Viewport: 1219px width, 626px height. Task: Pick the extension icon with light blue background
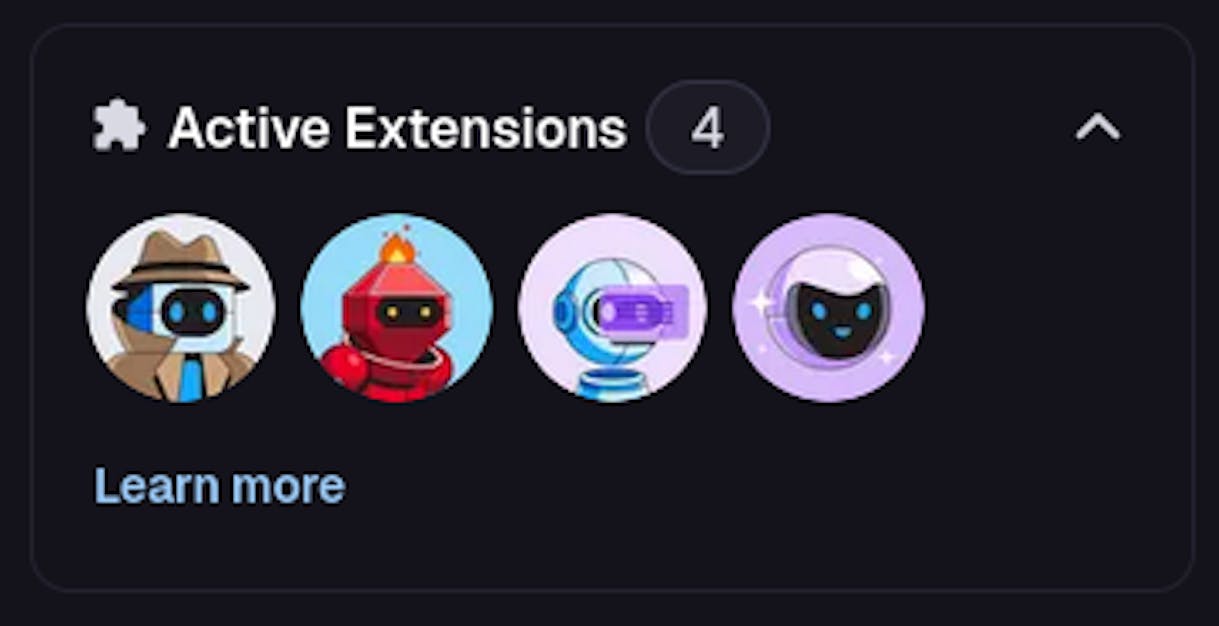396,308
